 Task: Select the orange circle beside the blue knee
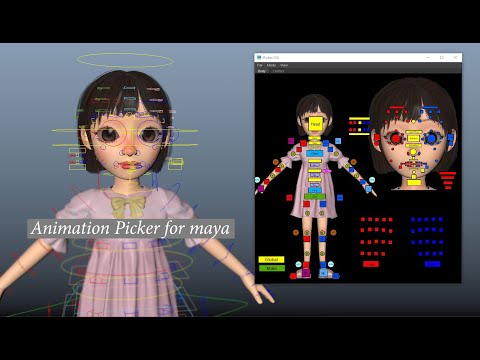pos(333,232)
